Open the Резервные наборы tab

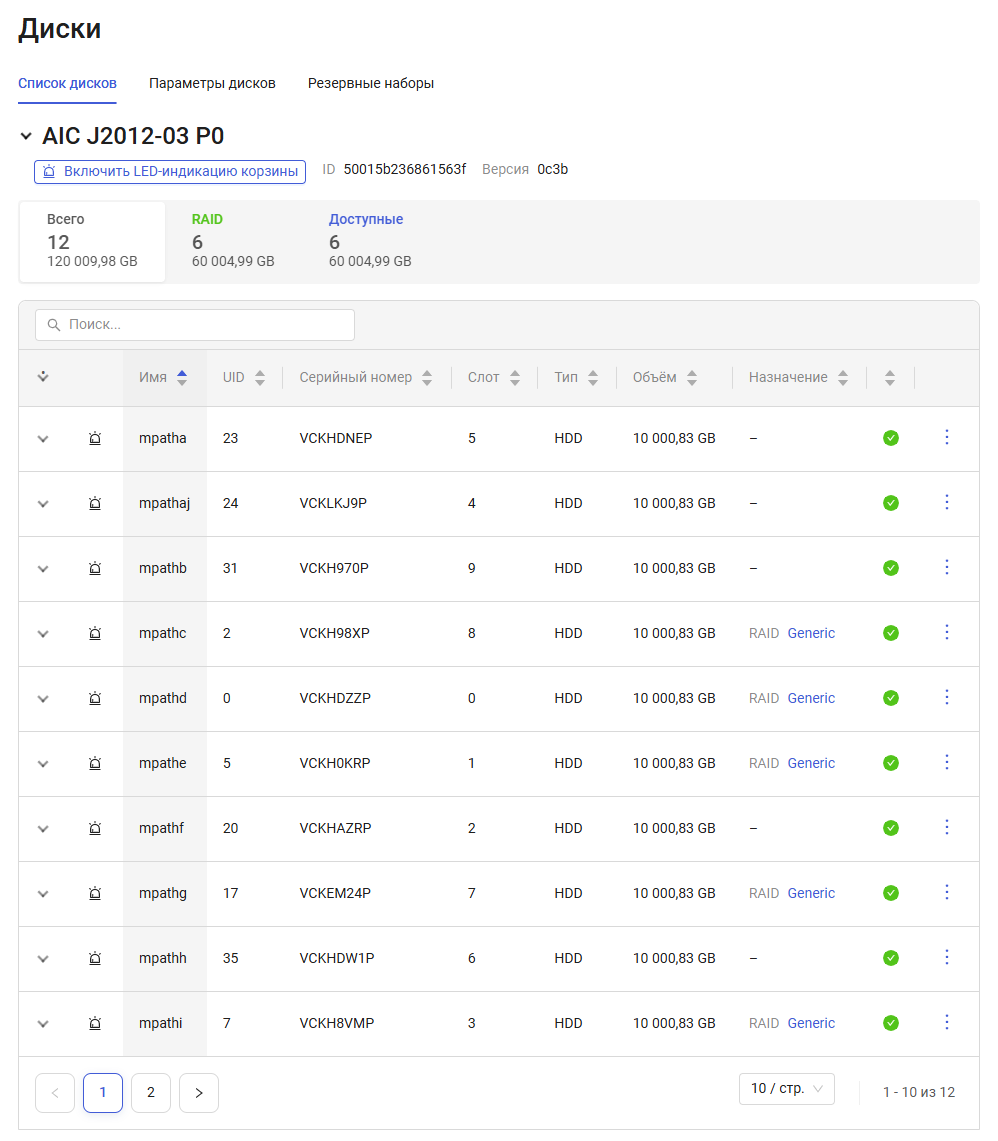[x=370, y=83]
